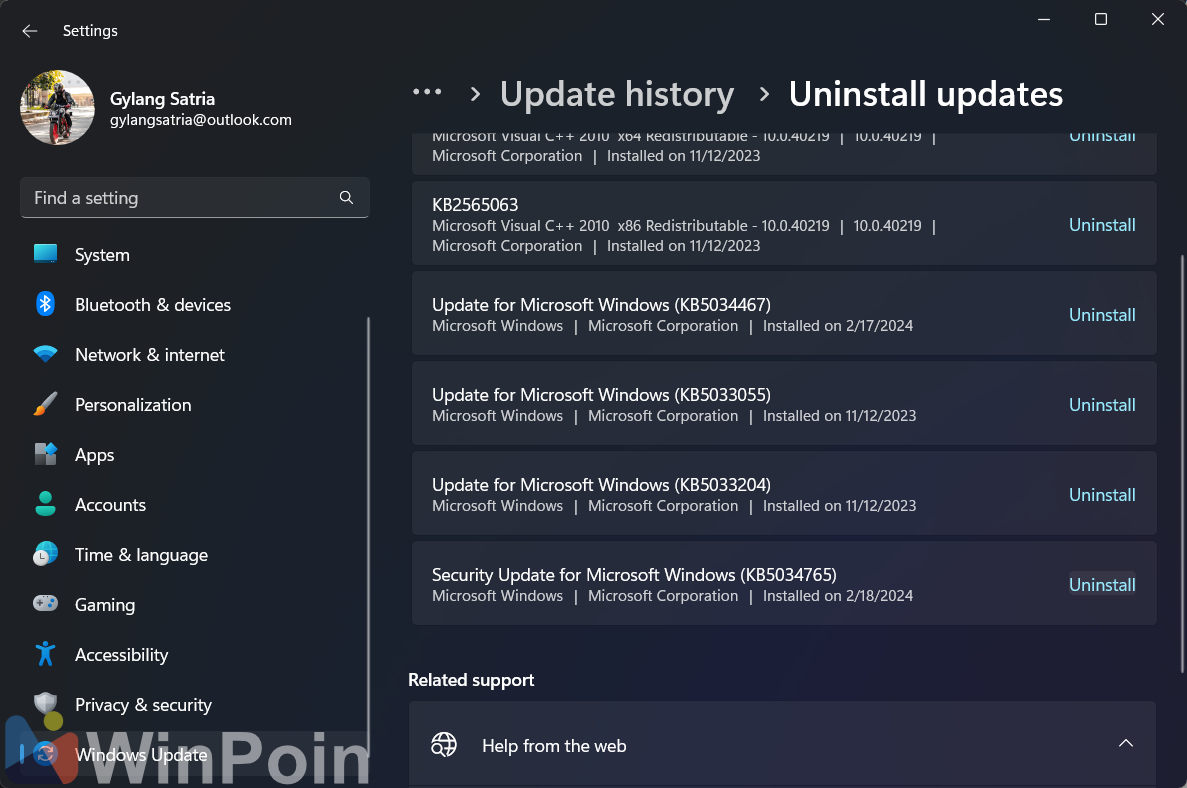Click the Find a setting search box
Screen dimensions: 1187x788
(x=180, y=198)
